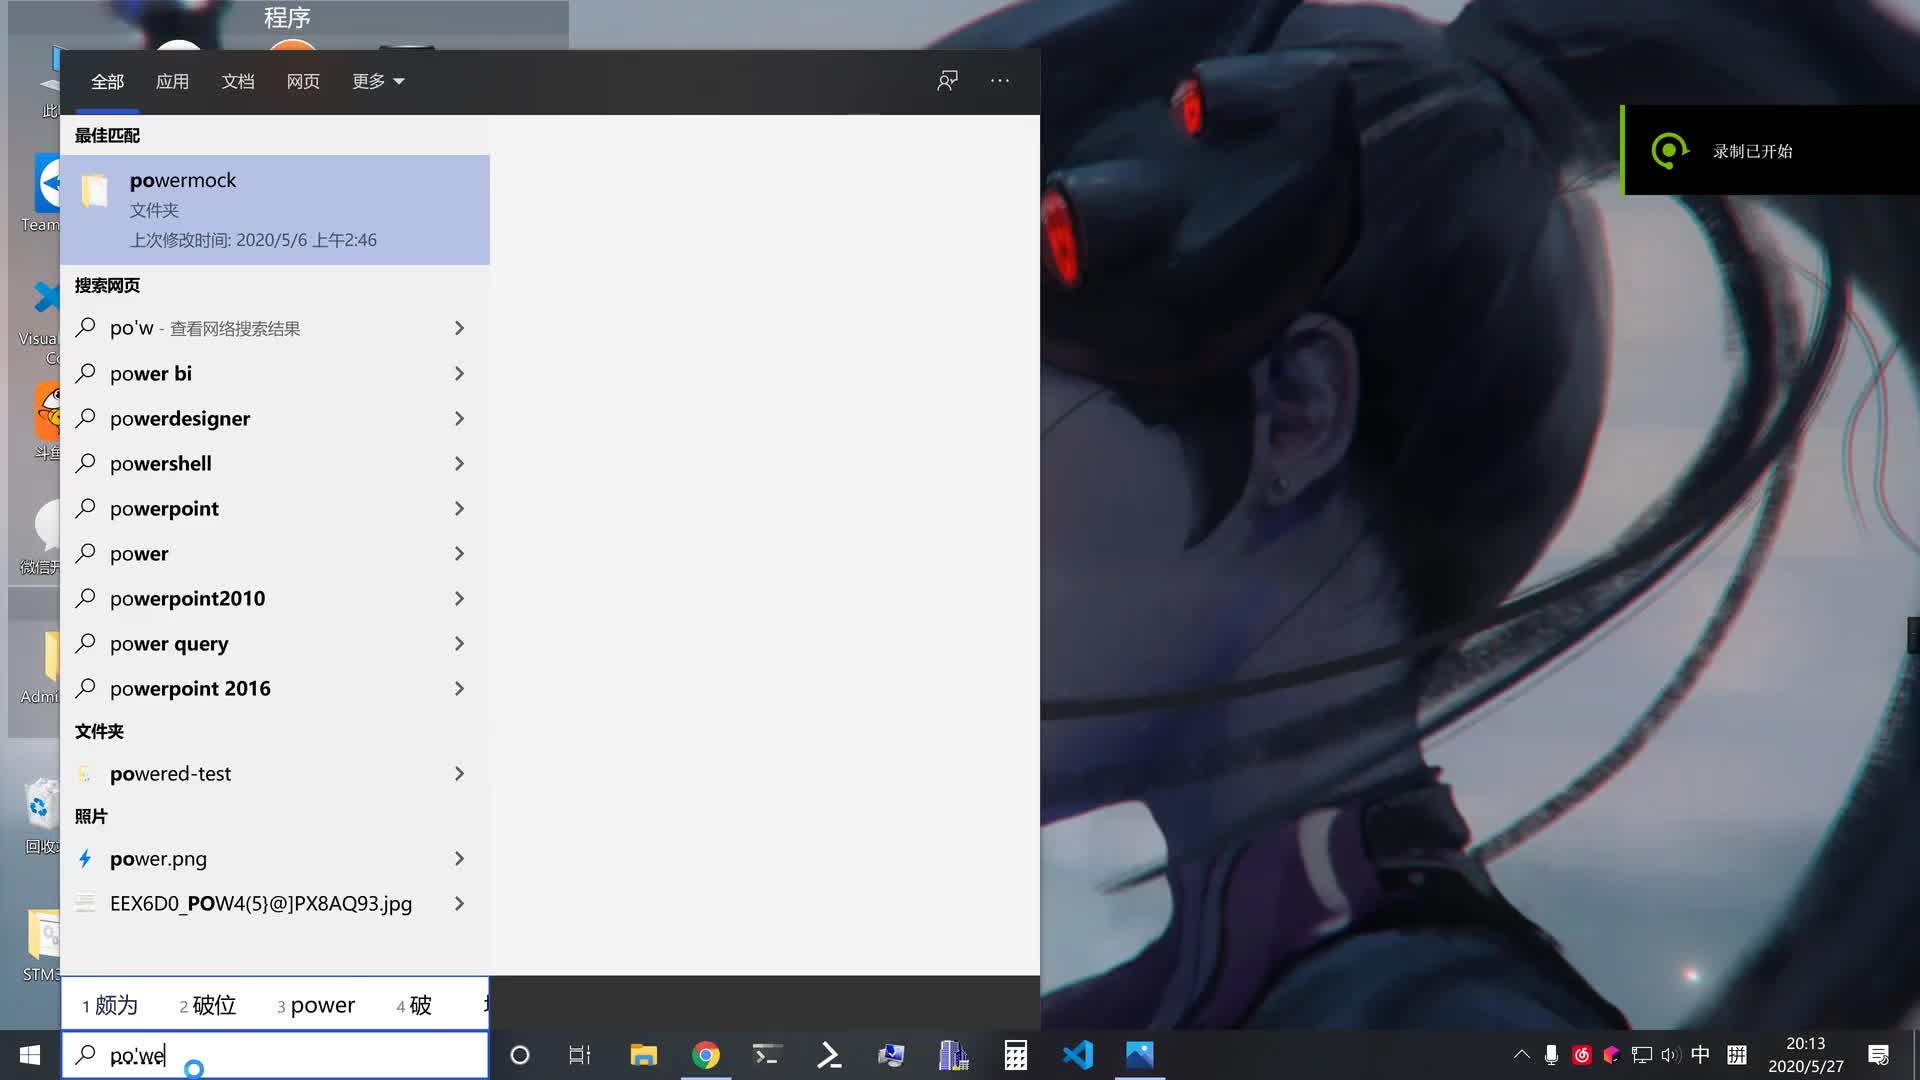Image resolution: width=1920 pixels, height=1080 pixels.
Task: Expand the powershell suggestion arrow
Action: [459, 463]
